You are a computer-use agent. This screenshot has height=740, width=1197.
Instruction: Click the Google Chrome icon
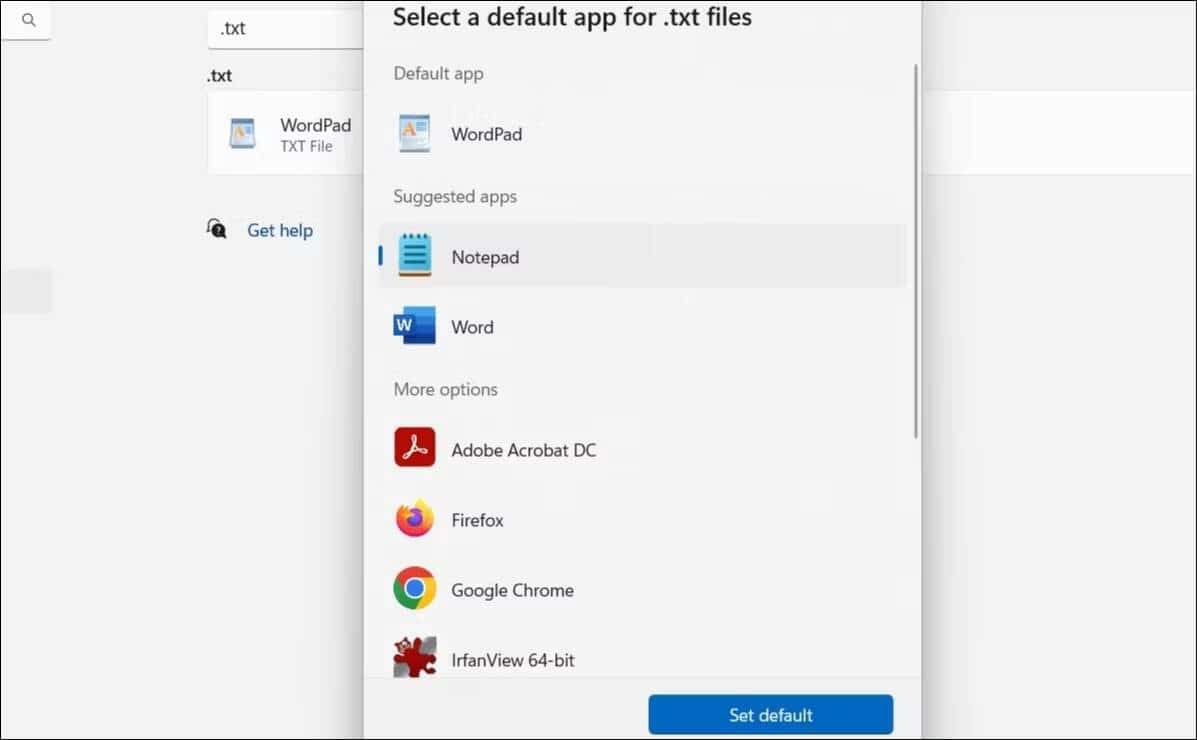(414, 589)
